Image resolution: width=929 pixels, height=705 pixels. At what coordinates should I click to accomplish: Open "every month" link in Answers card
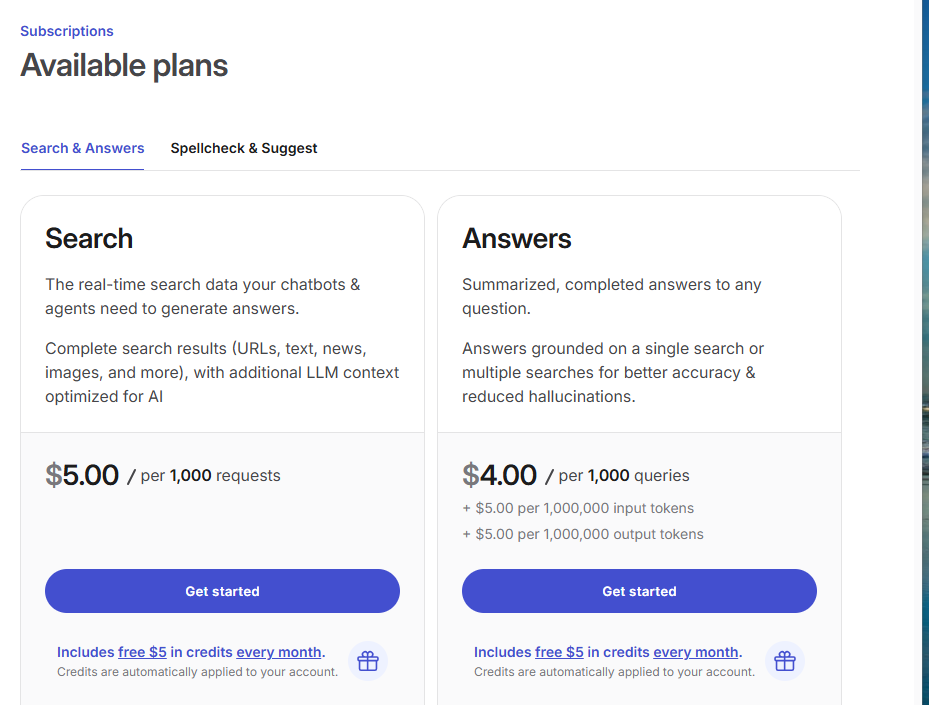point(696,652)
